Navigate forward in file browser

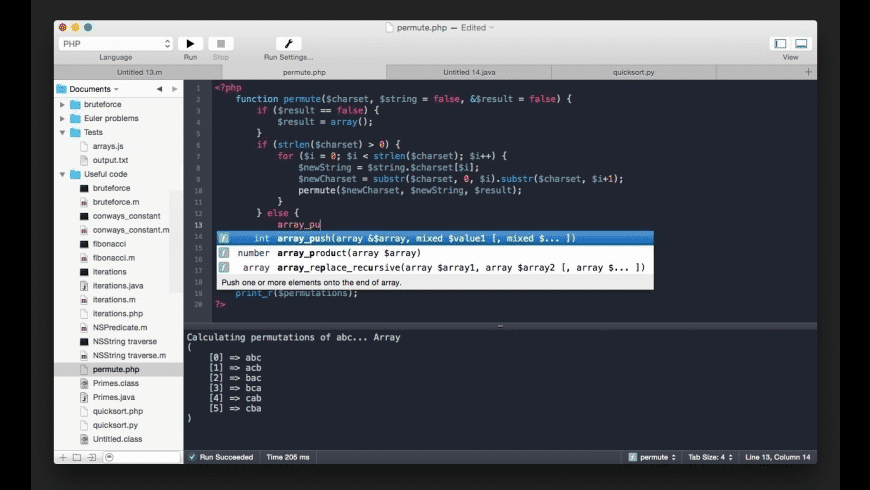pos(173,89)
